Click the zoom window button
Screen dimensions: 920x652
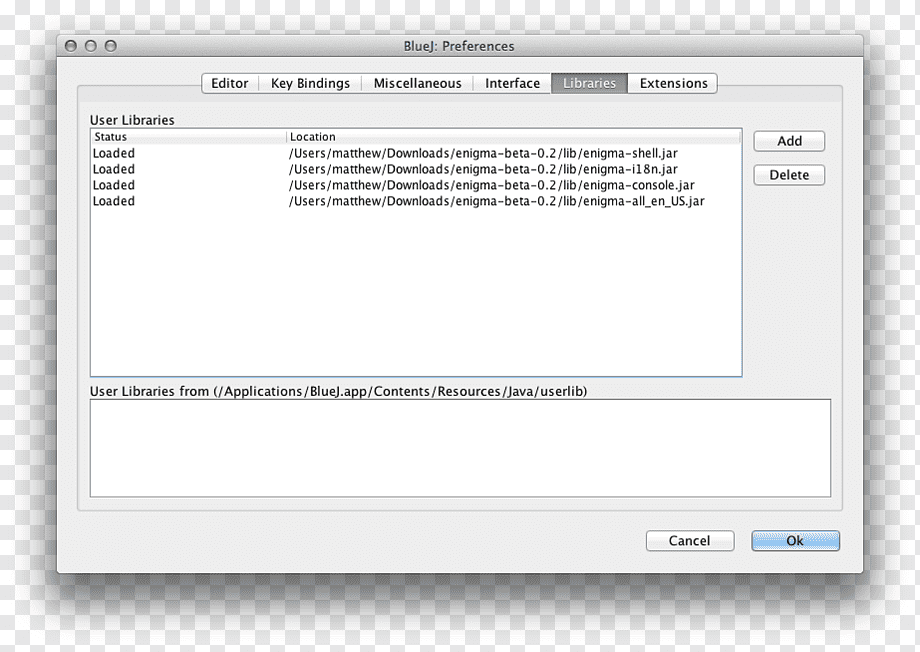pos(111,46)
